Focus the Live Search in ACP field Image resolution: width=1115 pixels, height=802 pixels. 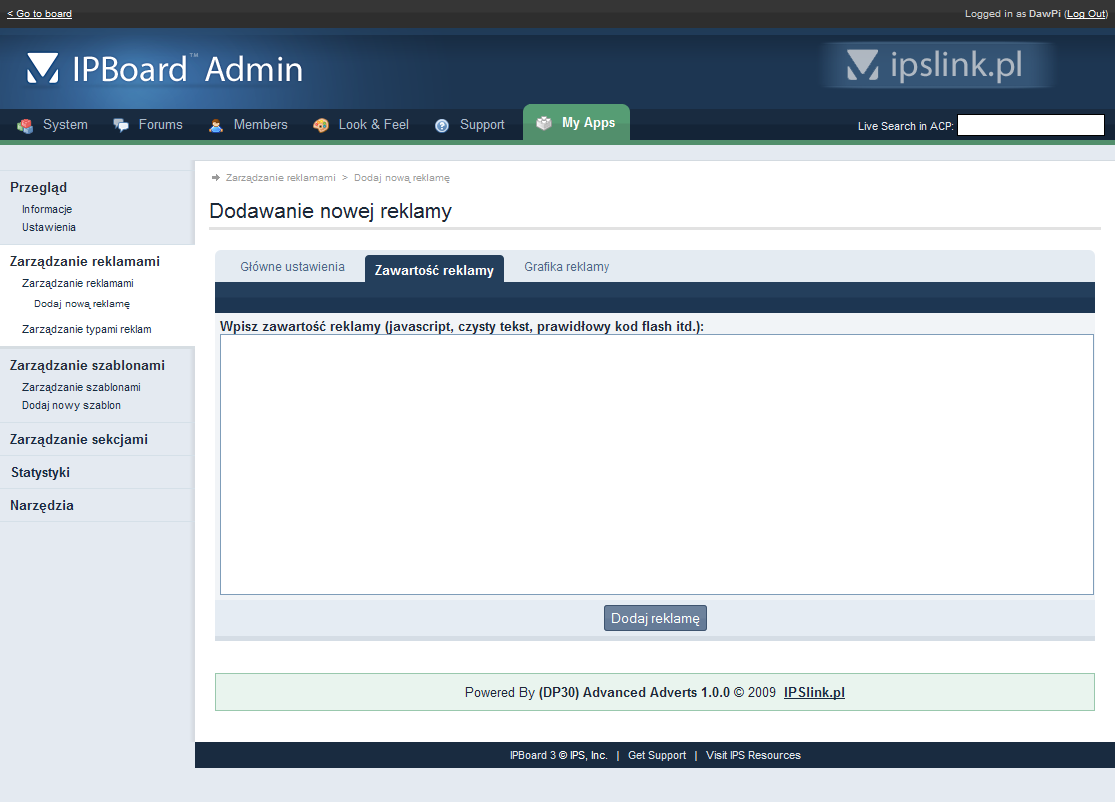pos(1030,125)
